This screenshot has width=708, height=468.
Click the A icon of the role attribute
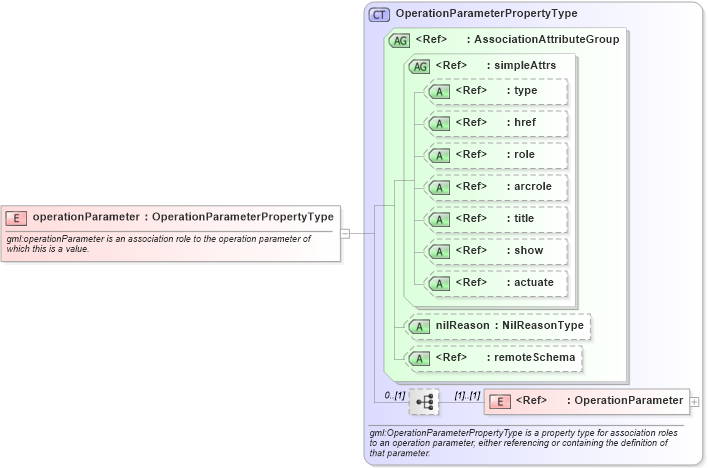click(439, 155)
